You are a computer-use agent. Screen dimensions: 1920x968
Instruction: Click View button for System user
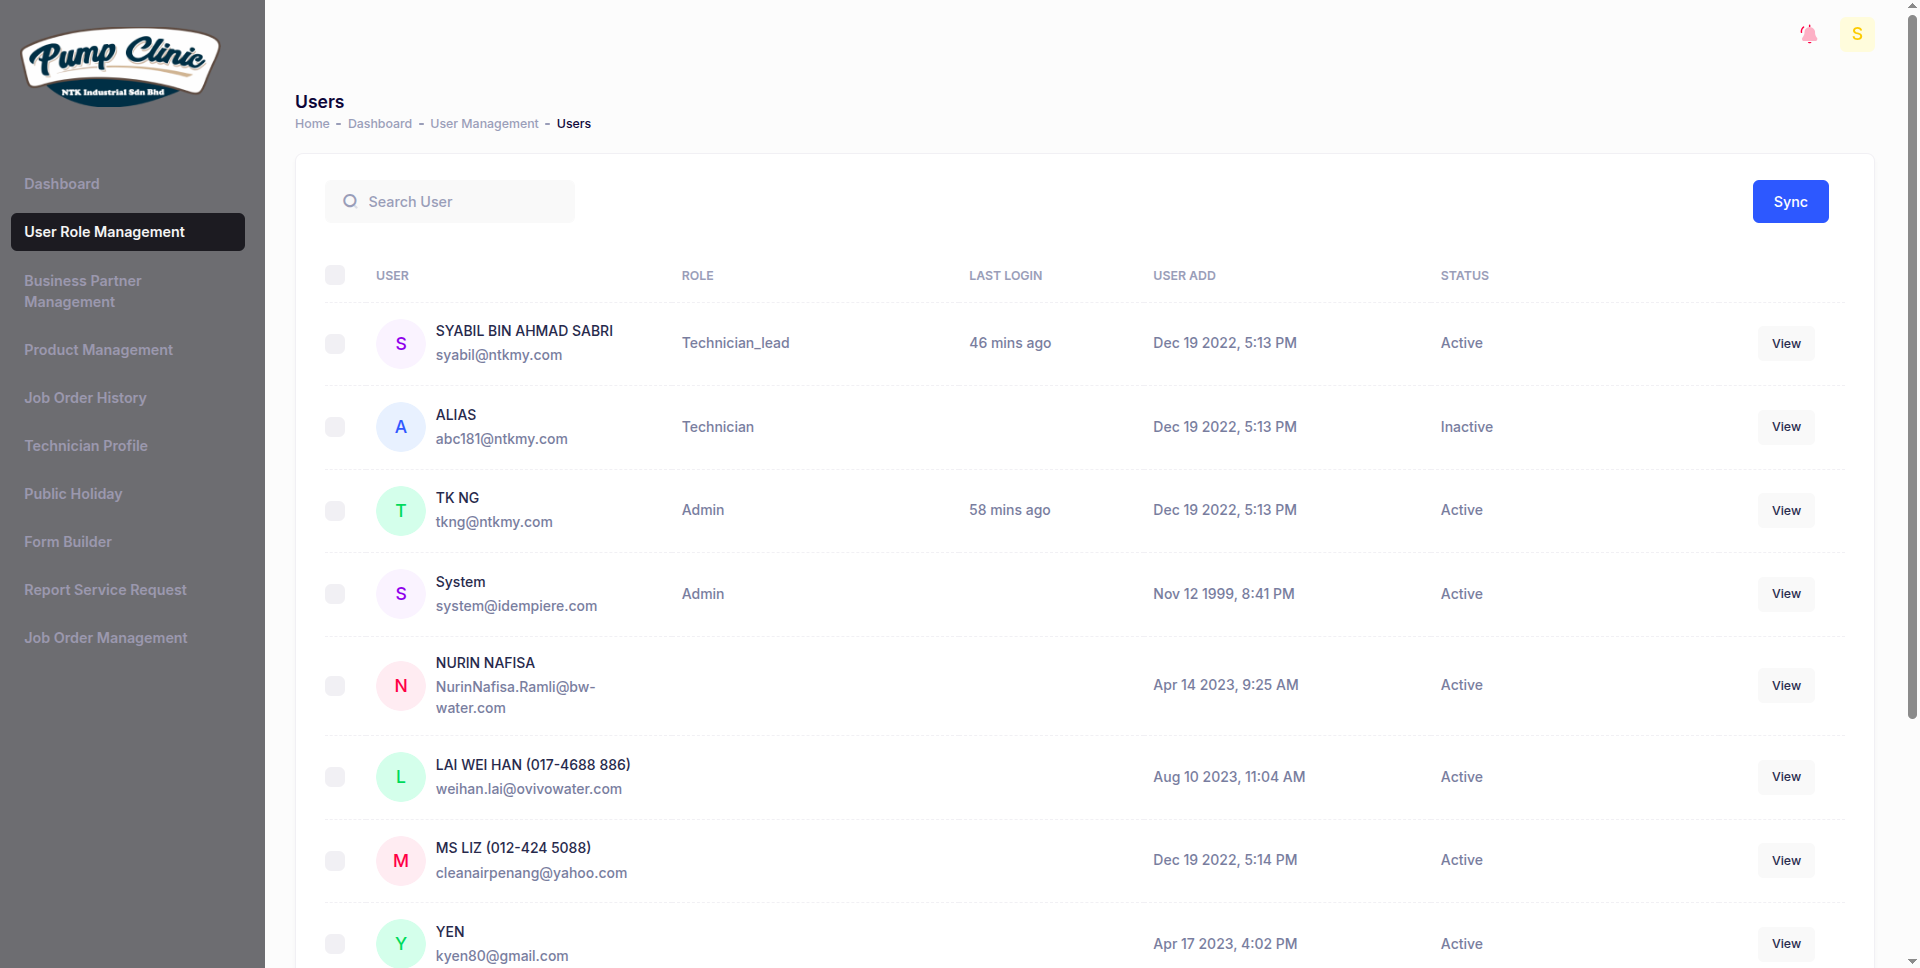click(x=1786, y=594)
